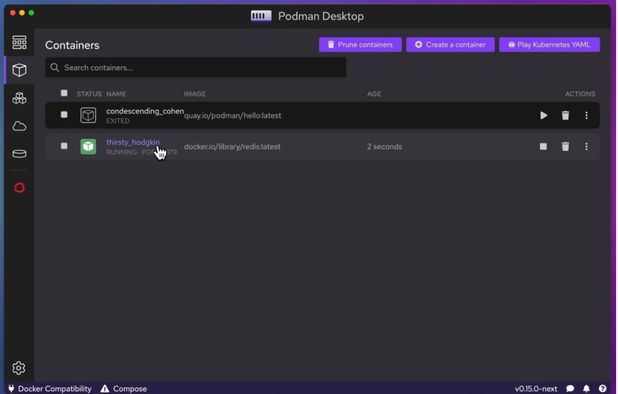Click the AGE column header

pyautogui.click(x=374, y=94)
